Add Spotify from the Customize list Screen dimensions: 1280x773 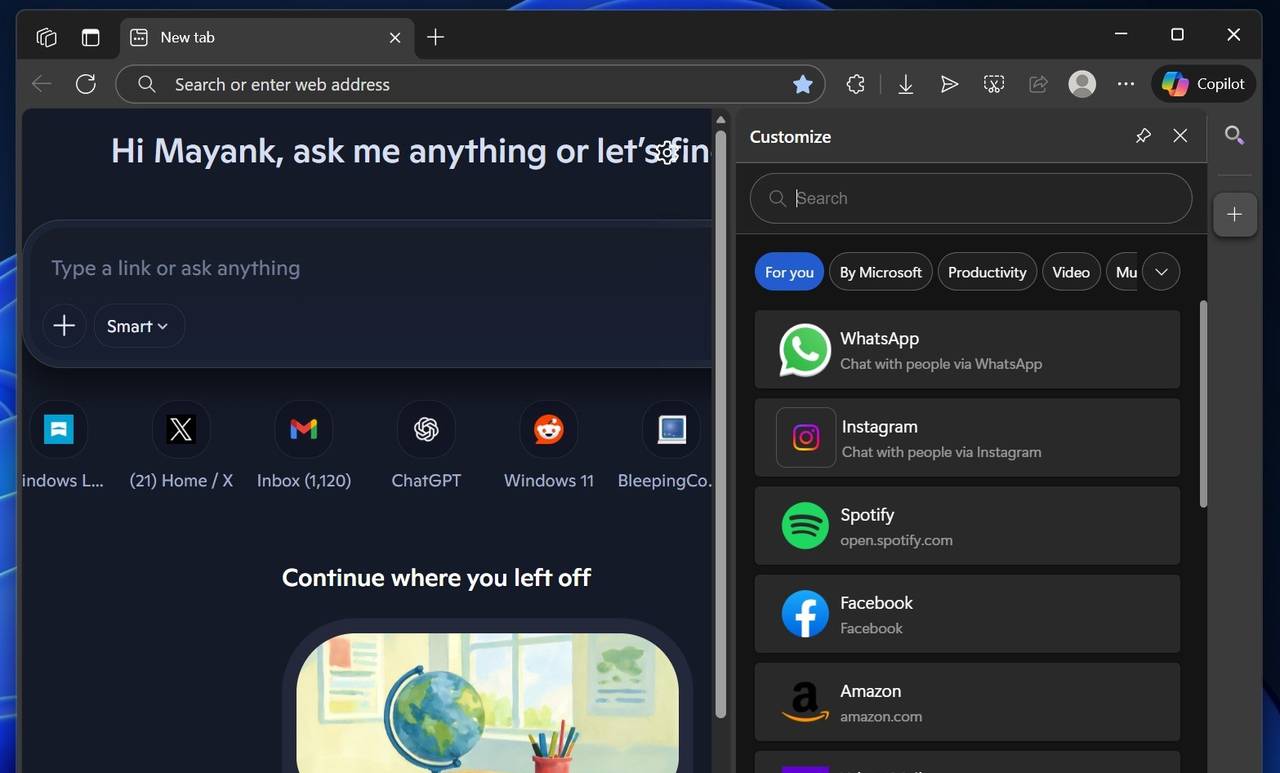966,526
